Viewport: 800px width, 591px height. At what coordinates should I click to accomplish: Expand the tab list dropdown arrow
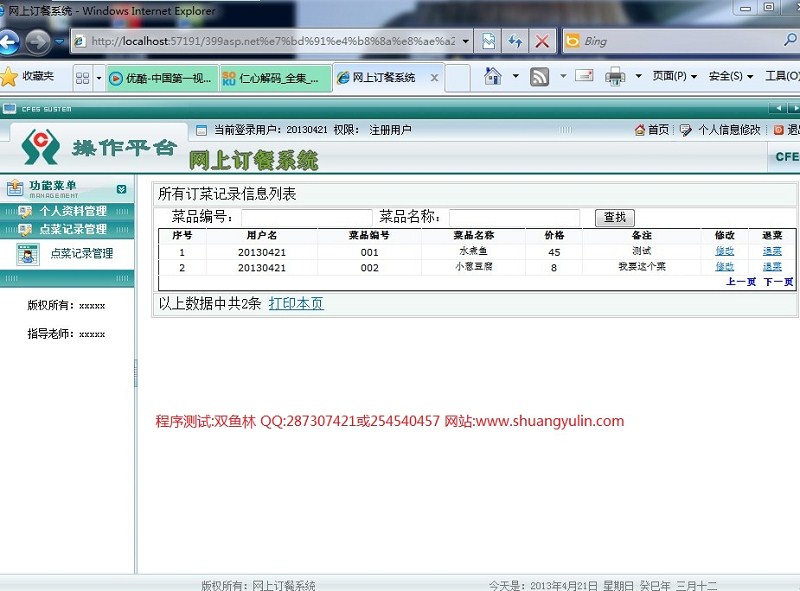tap(99, 78)
